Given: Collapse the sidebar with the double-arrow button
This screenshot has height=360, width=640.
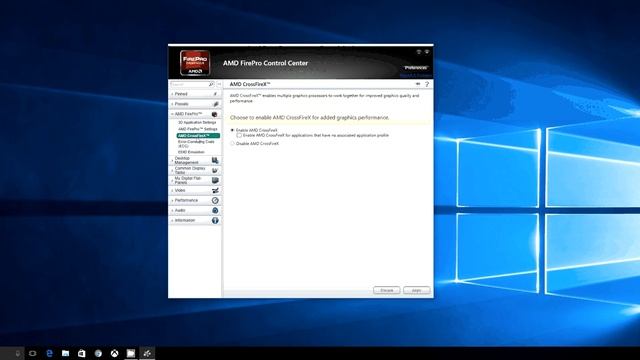Looking at the screenshot, I should click(219, 84).
